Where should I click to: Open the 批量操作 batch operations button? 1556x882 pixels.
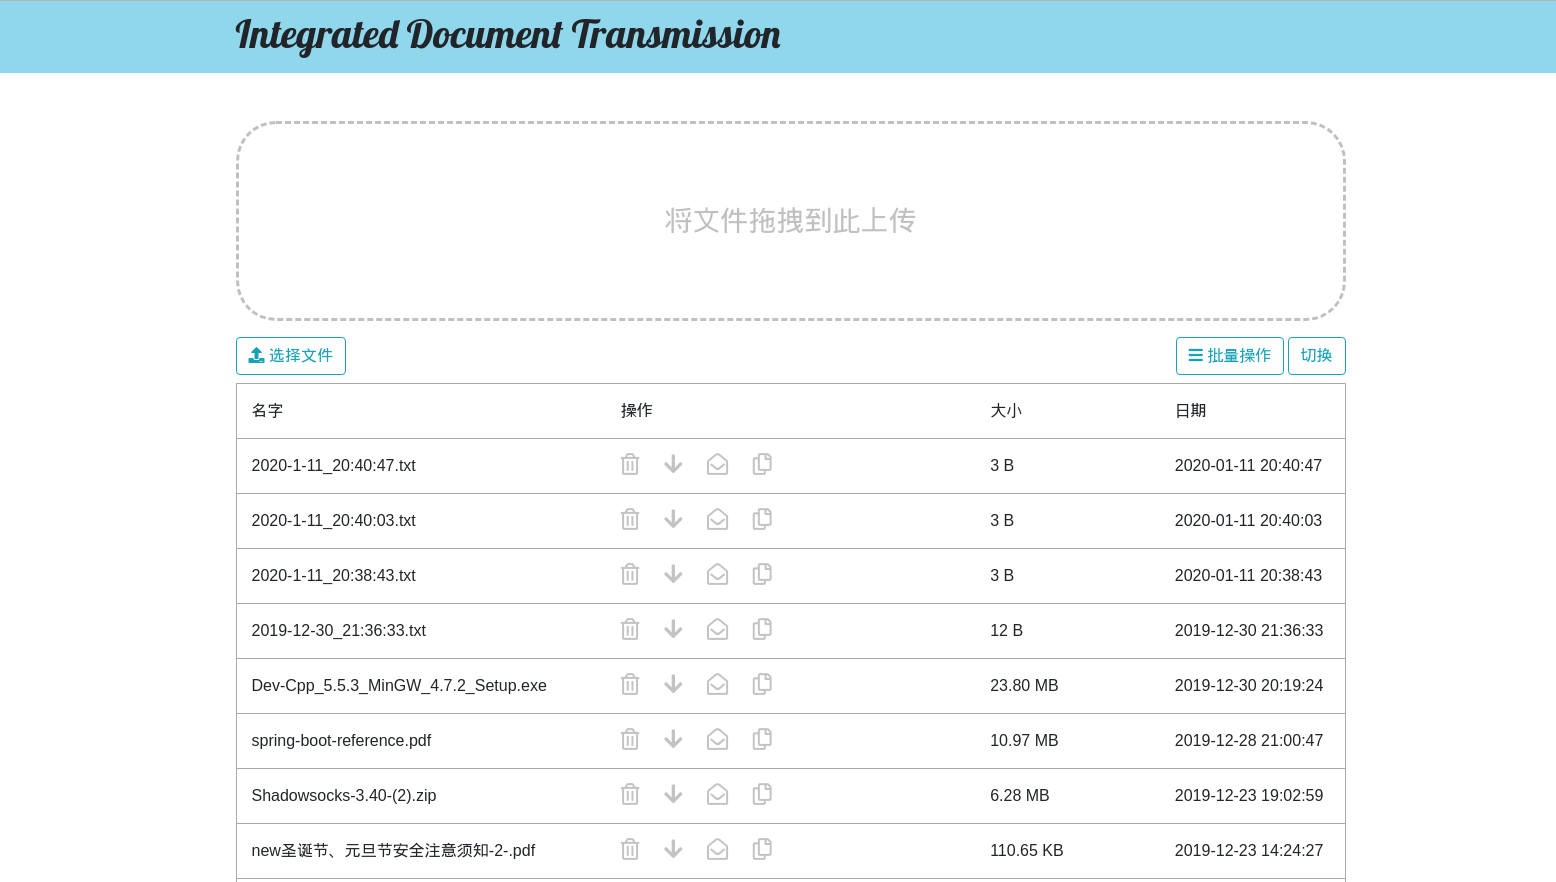click(1229, 356)
